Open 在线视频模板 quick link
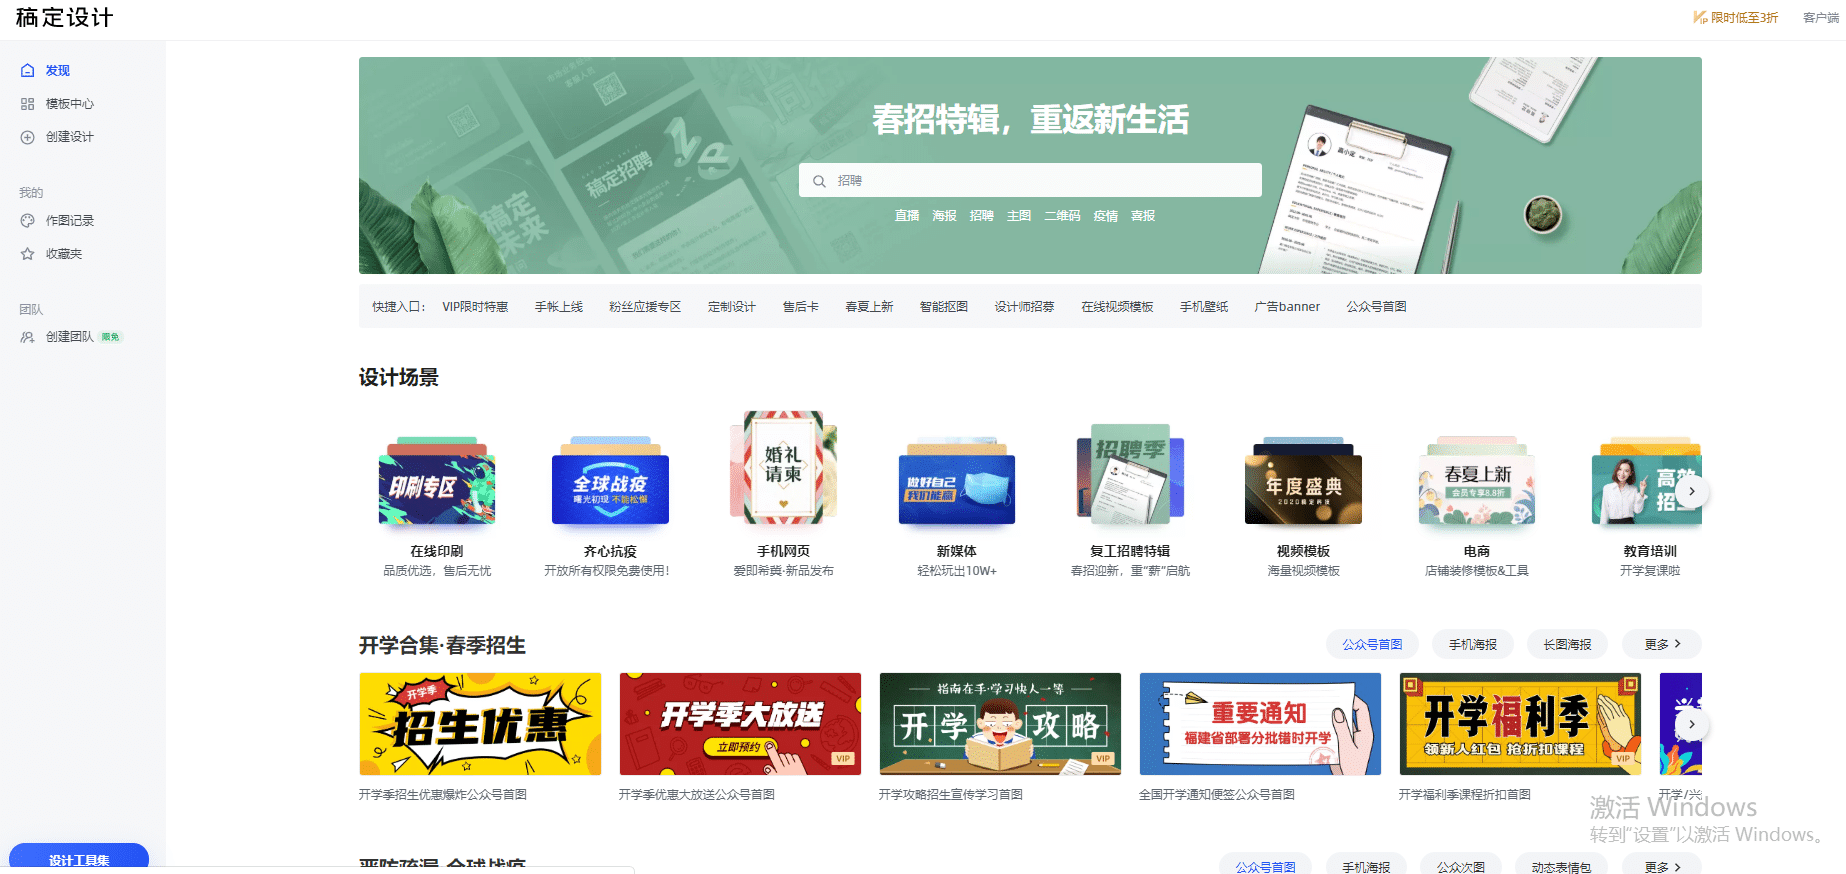Viewport: 1846px width, 874px height. [1117, 307]
